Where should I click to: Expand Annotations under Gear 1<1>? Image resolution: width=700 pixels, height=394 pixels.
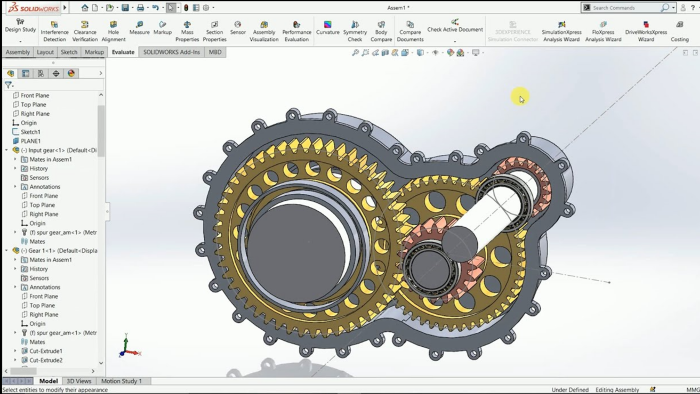(15, 287)
